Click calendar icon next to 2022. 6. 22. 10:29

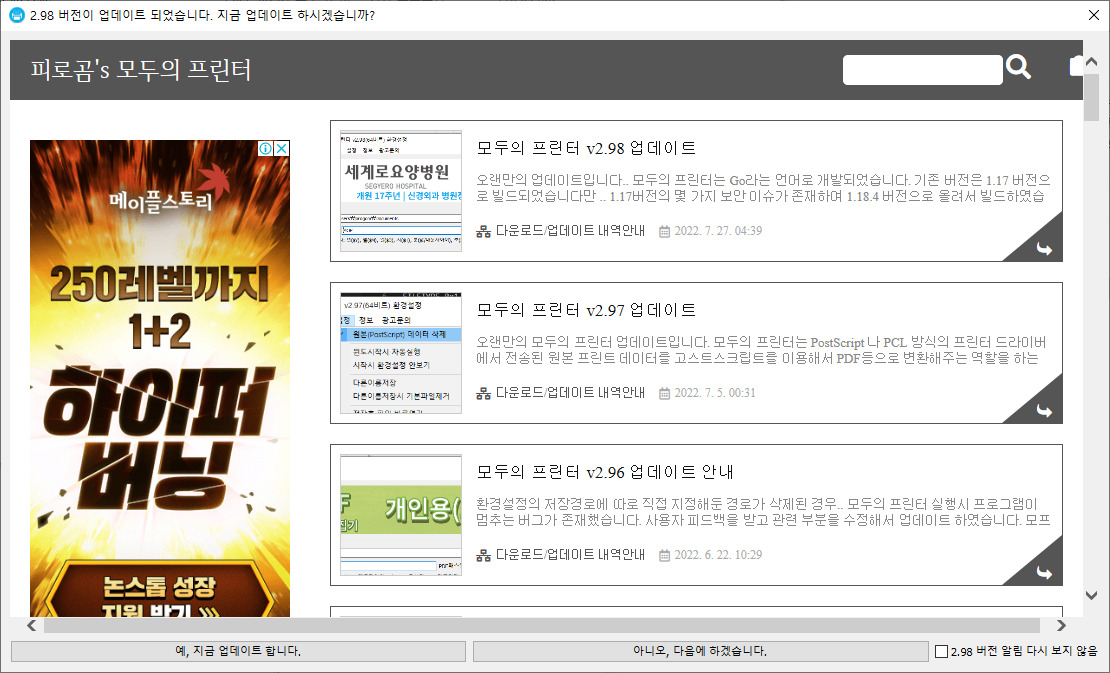pos(664,556)
